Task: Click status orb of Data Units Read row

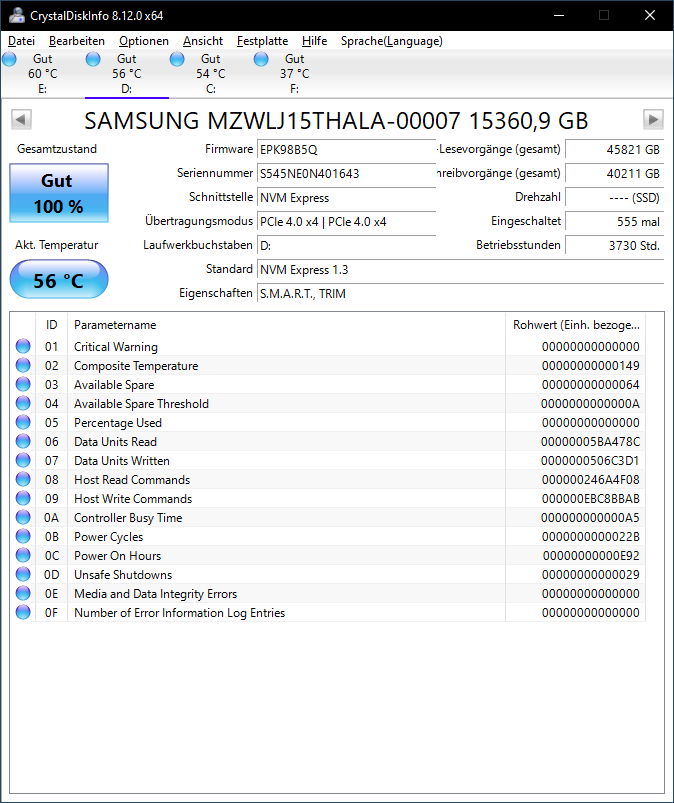Action: click(23, 441)
